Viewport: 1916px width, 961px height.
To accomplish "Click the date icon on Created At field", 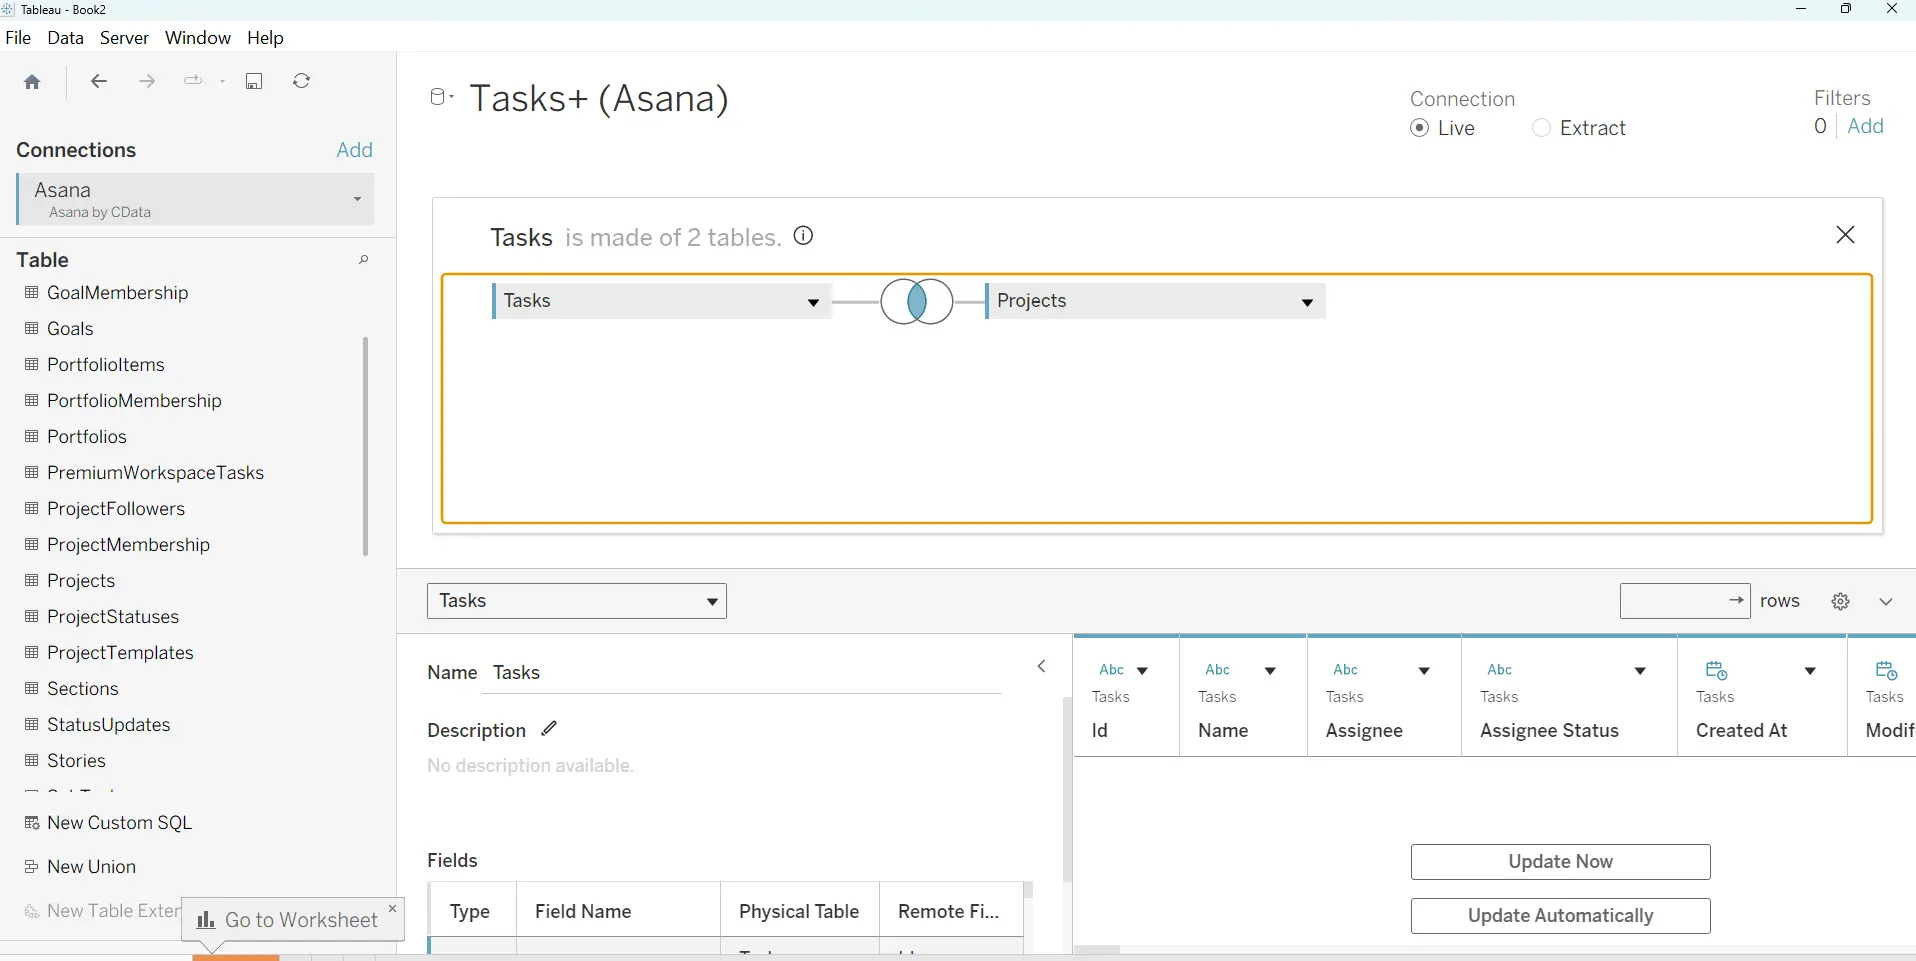I will [x=1716, y=670].
